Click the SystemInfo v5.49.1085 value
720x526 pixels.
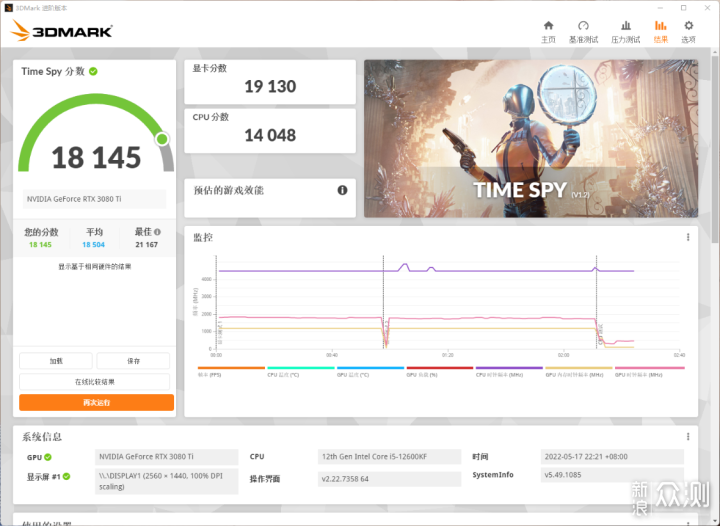tap(612, 475)
